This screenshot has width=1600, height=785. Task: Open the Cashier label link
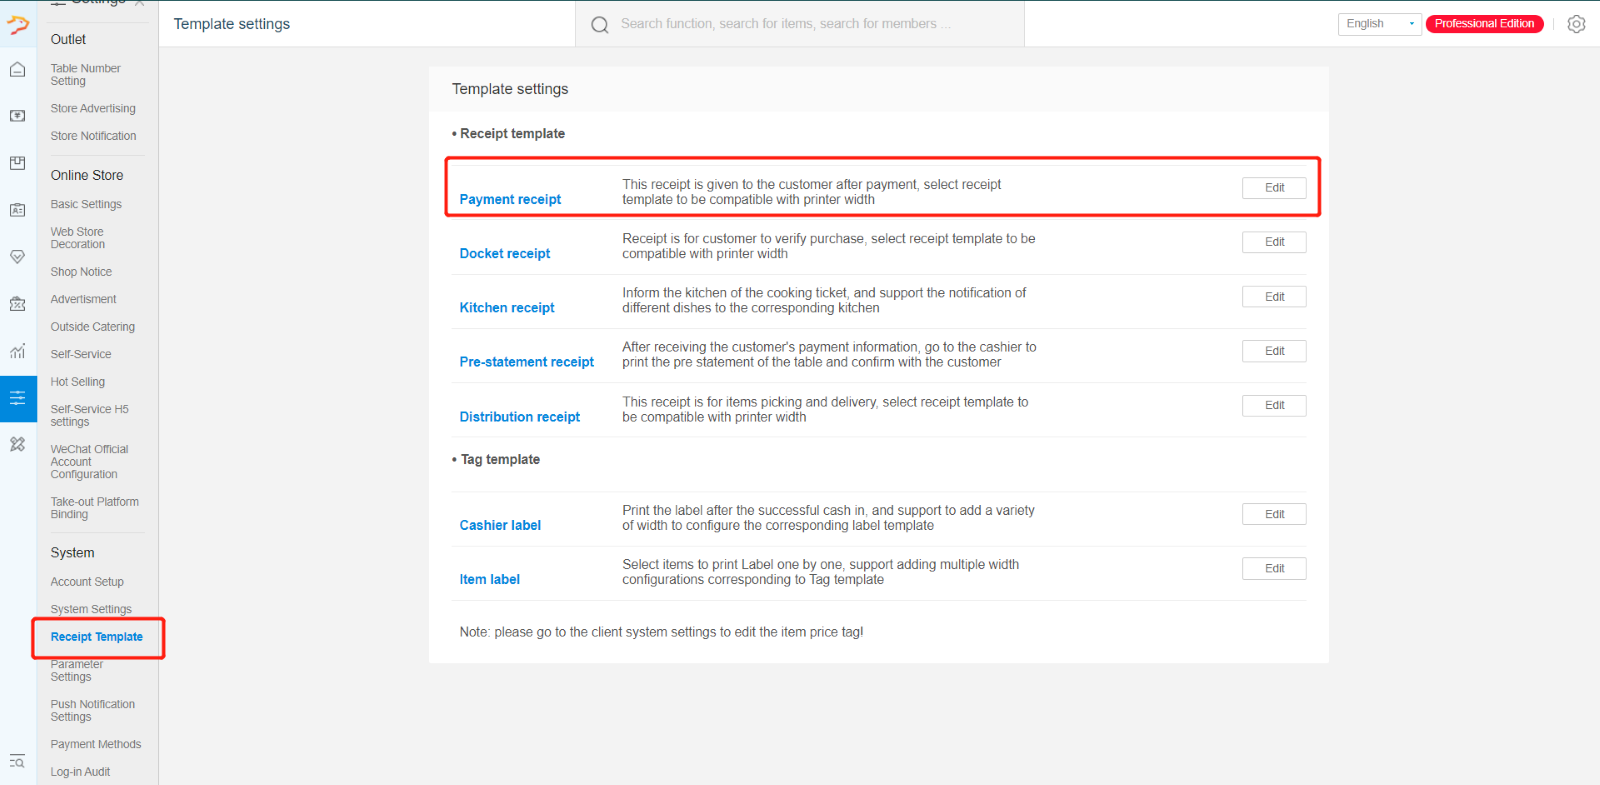500,525
